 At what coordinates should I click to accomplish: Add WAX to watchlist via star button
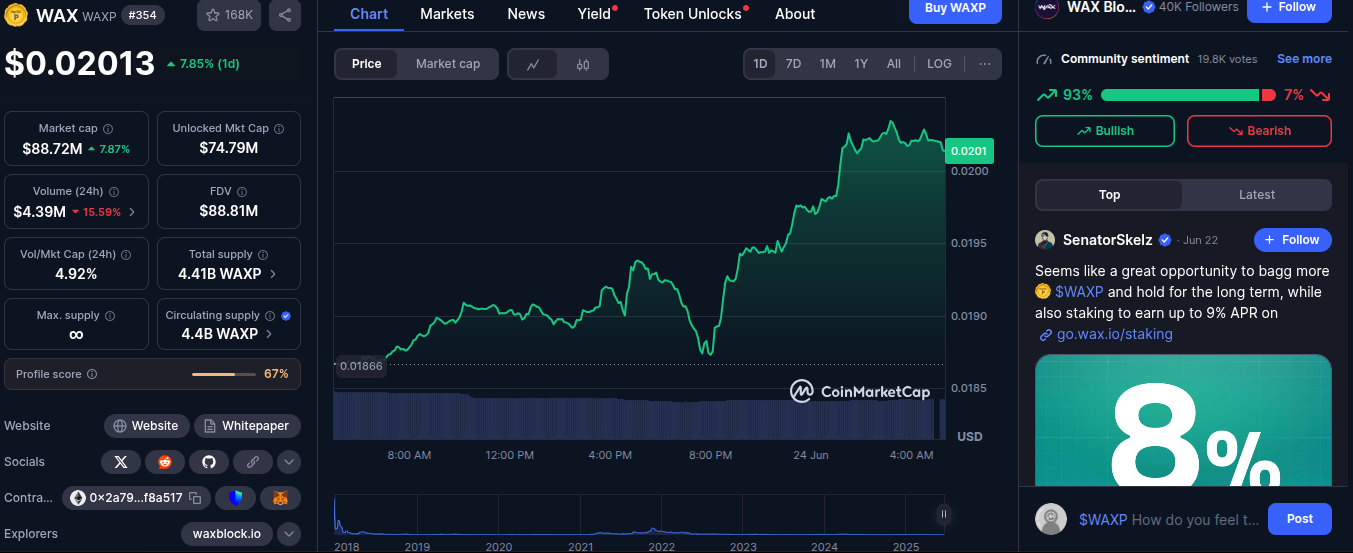click(x=230, y=15)
